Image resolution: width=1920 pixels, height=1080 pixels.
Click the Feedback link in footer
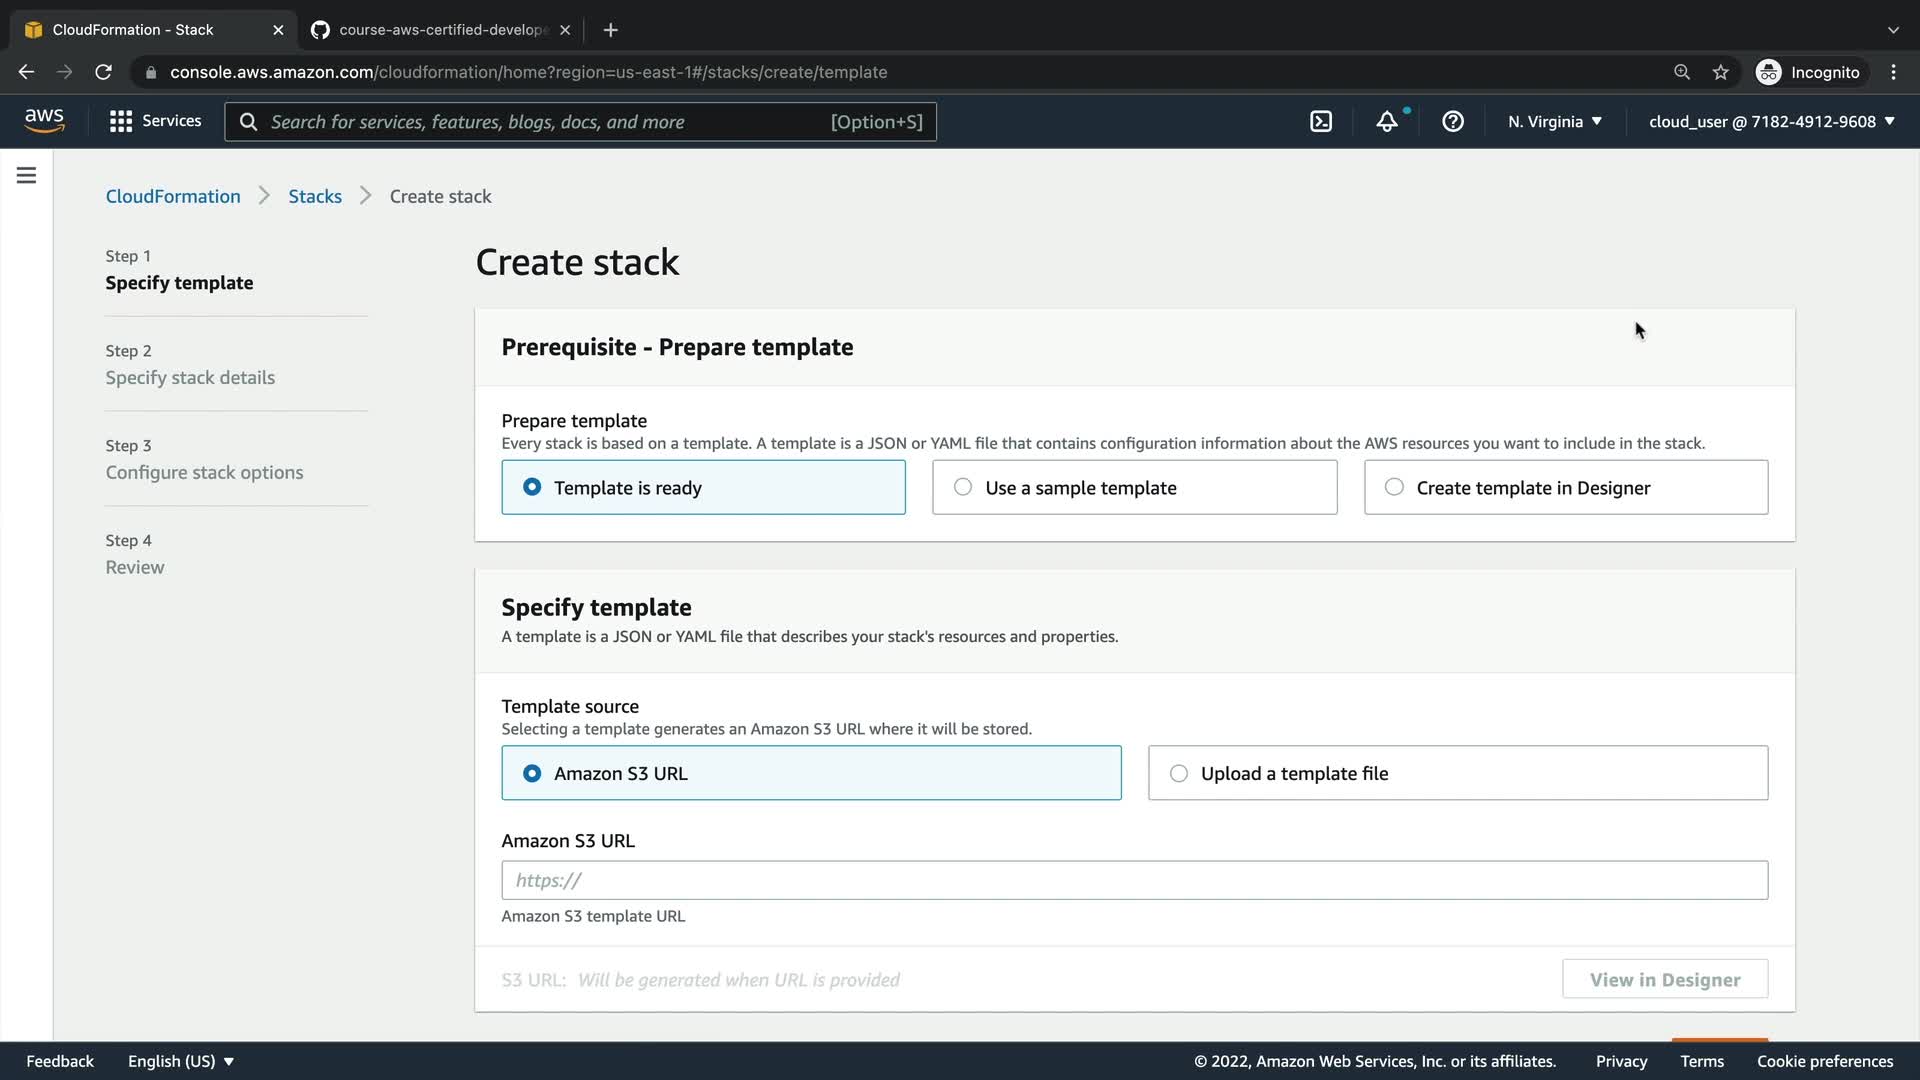(60, 1061)
